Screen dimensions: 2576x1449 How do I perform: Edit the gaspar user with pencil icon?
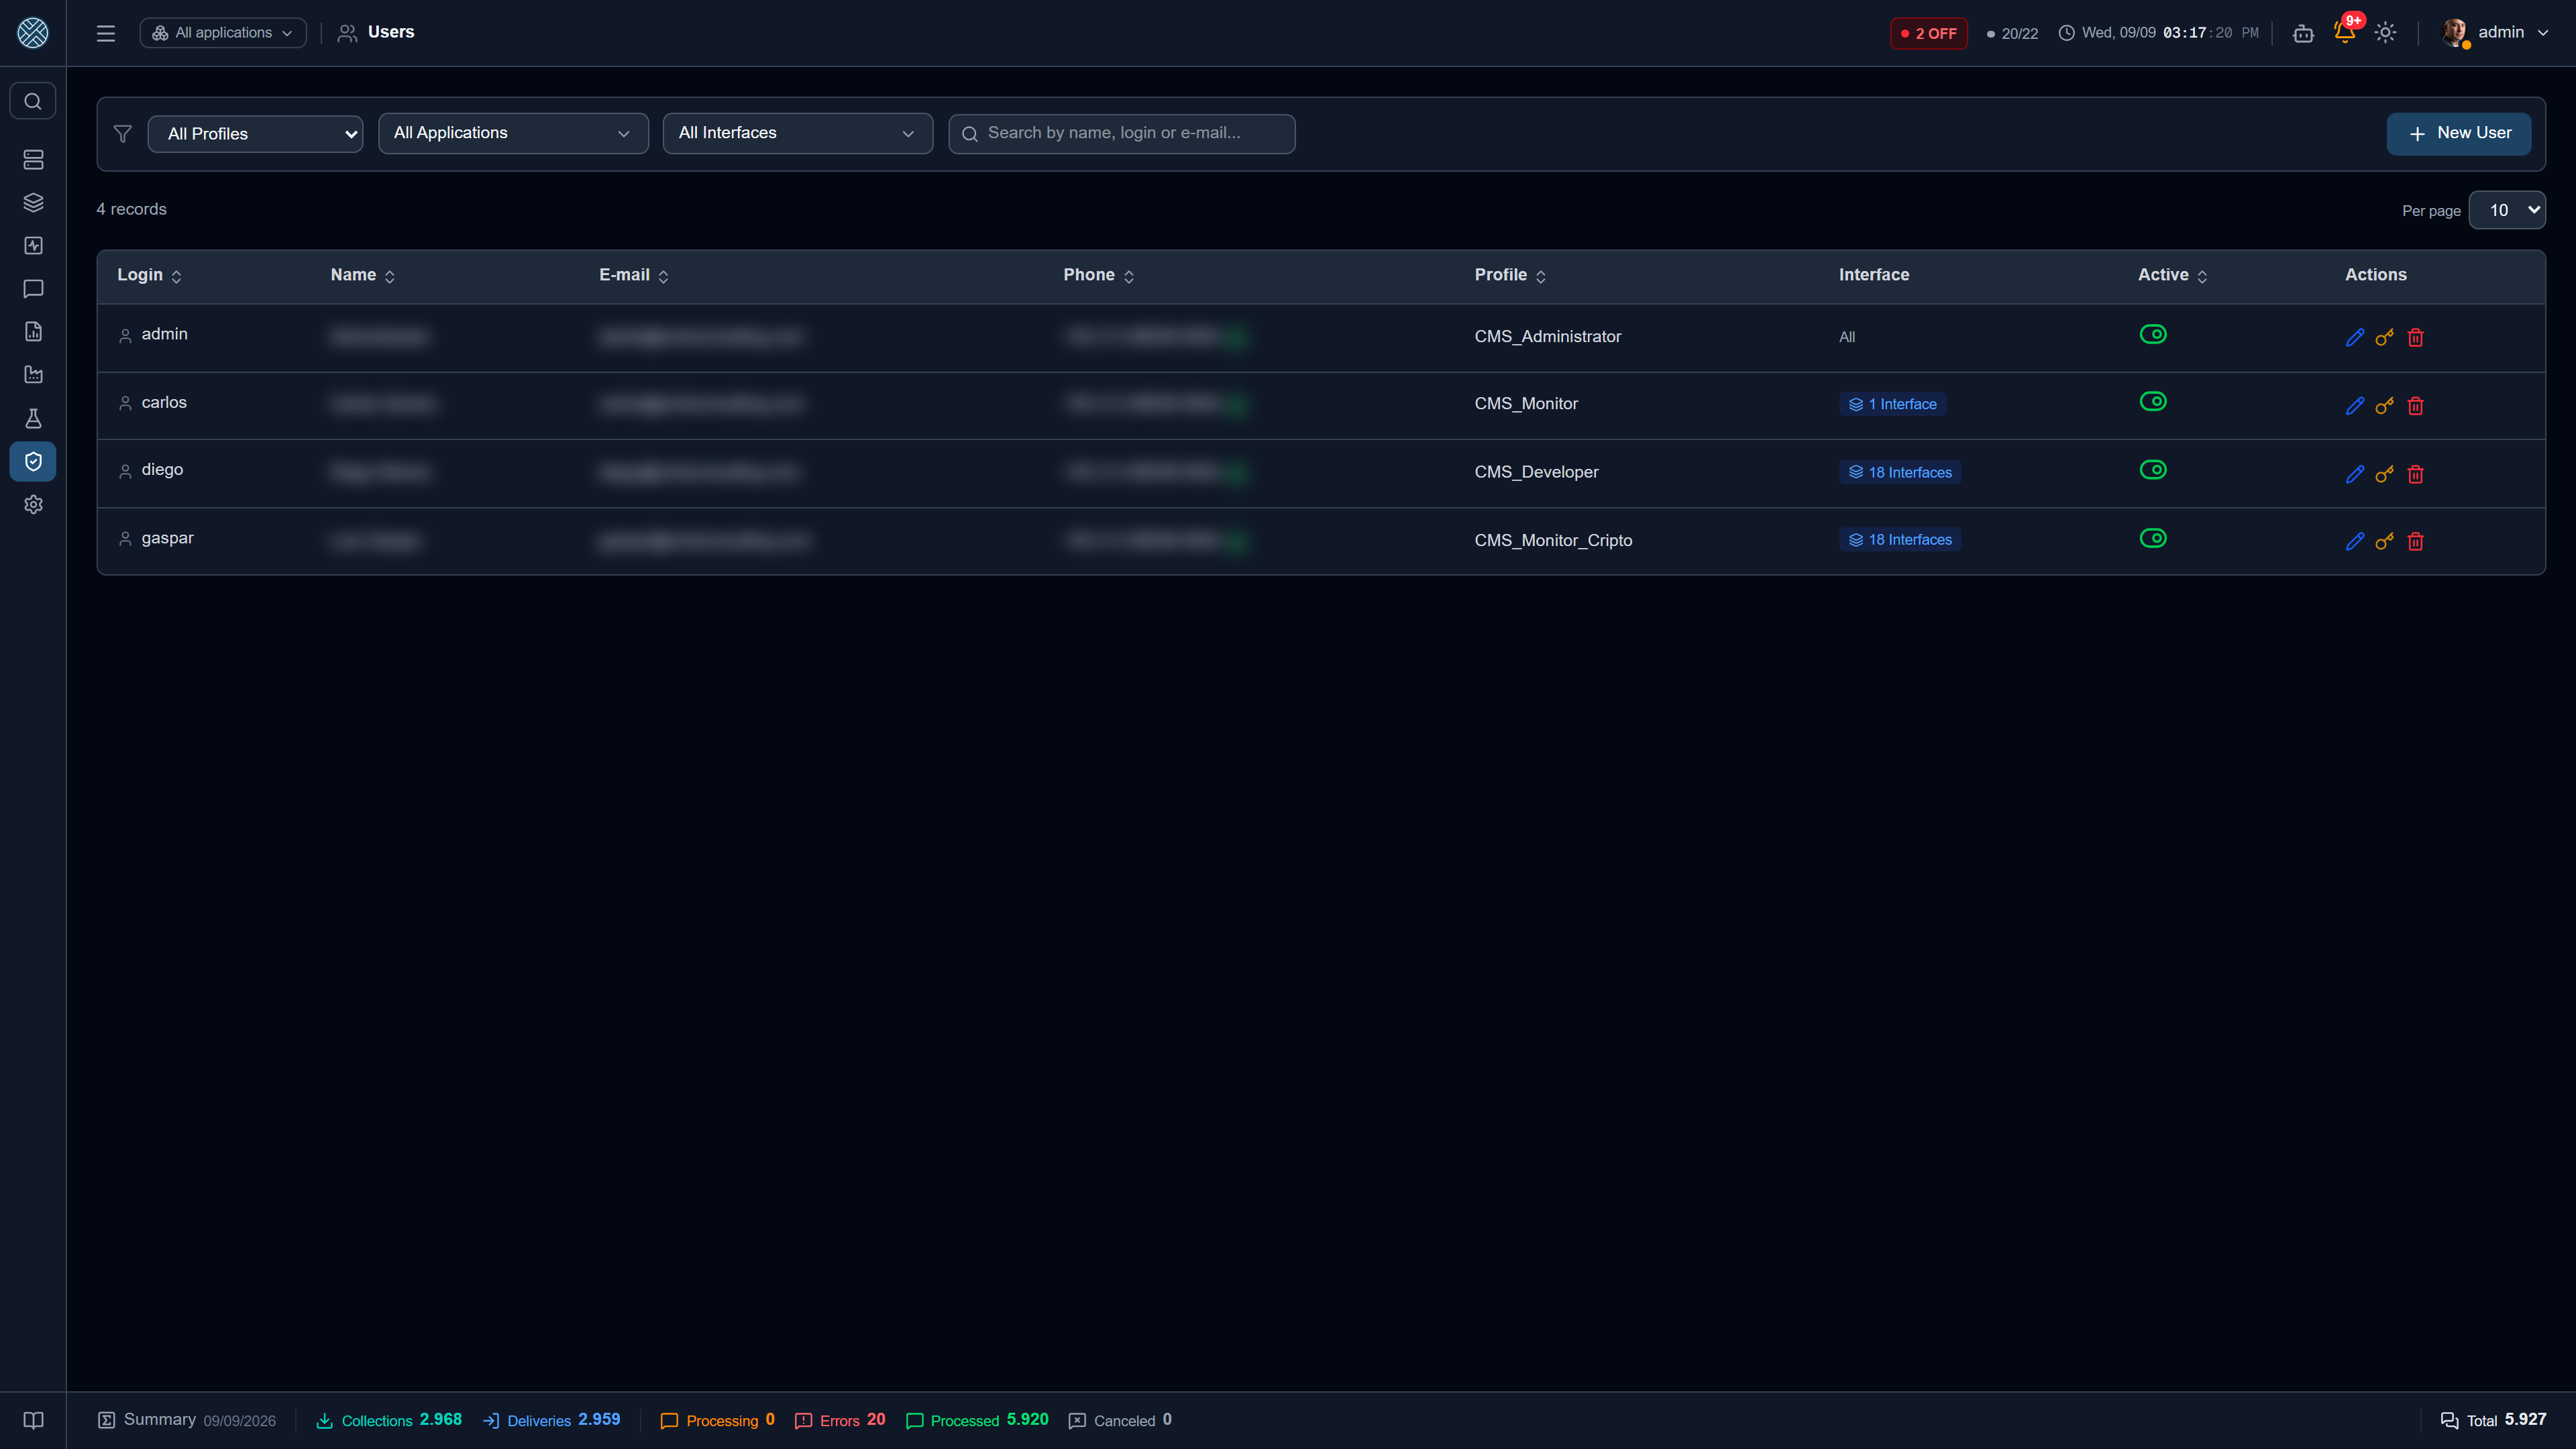tap(2355, 541)
